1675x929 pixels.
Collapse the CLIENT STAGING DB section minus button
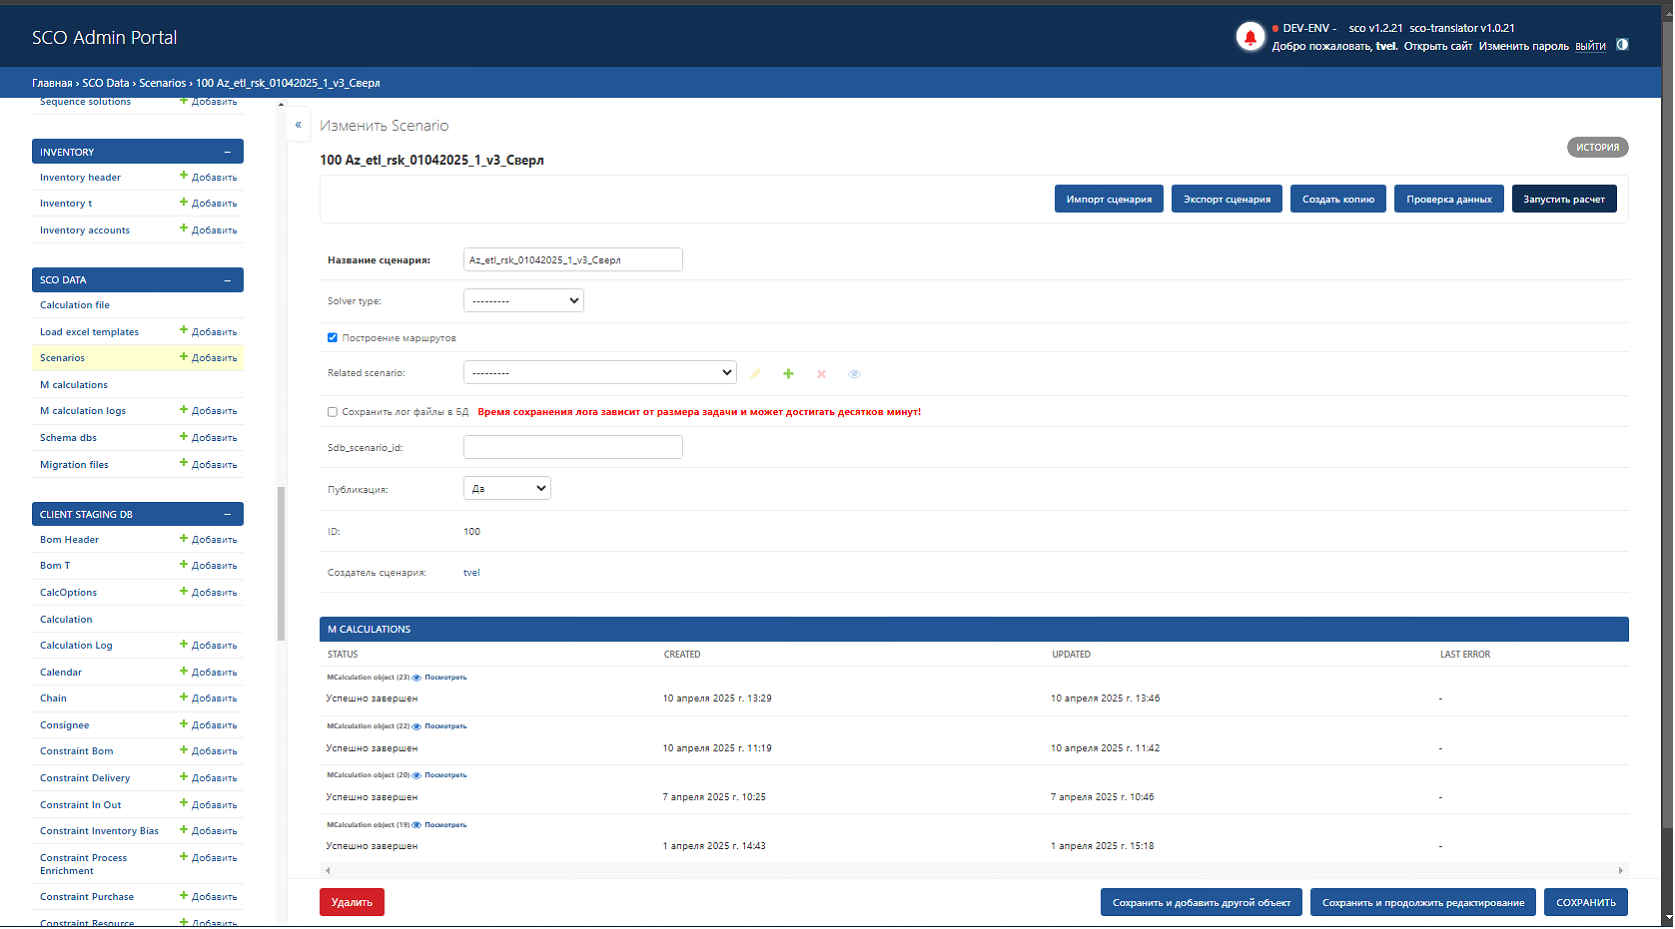(x=227, y=514)
